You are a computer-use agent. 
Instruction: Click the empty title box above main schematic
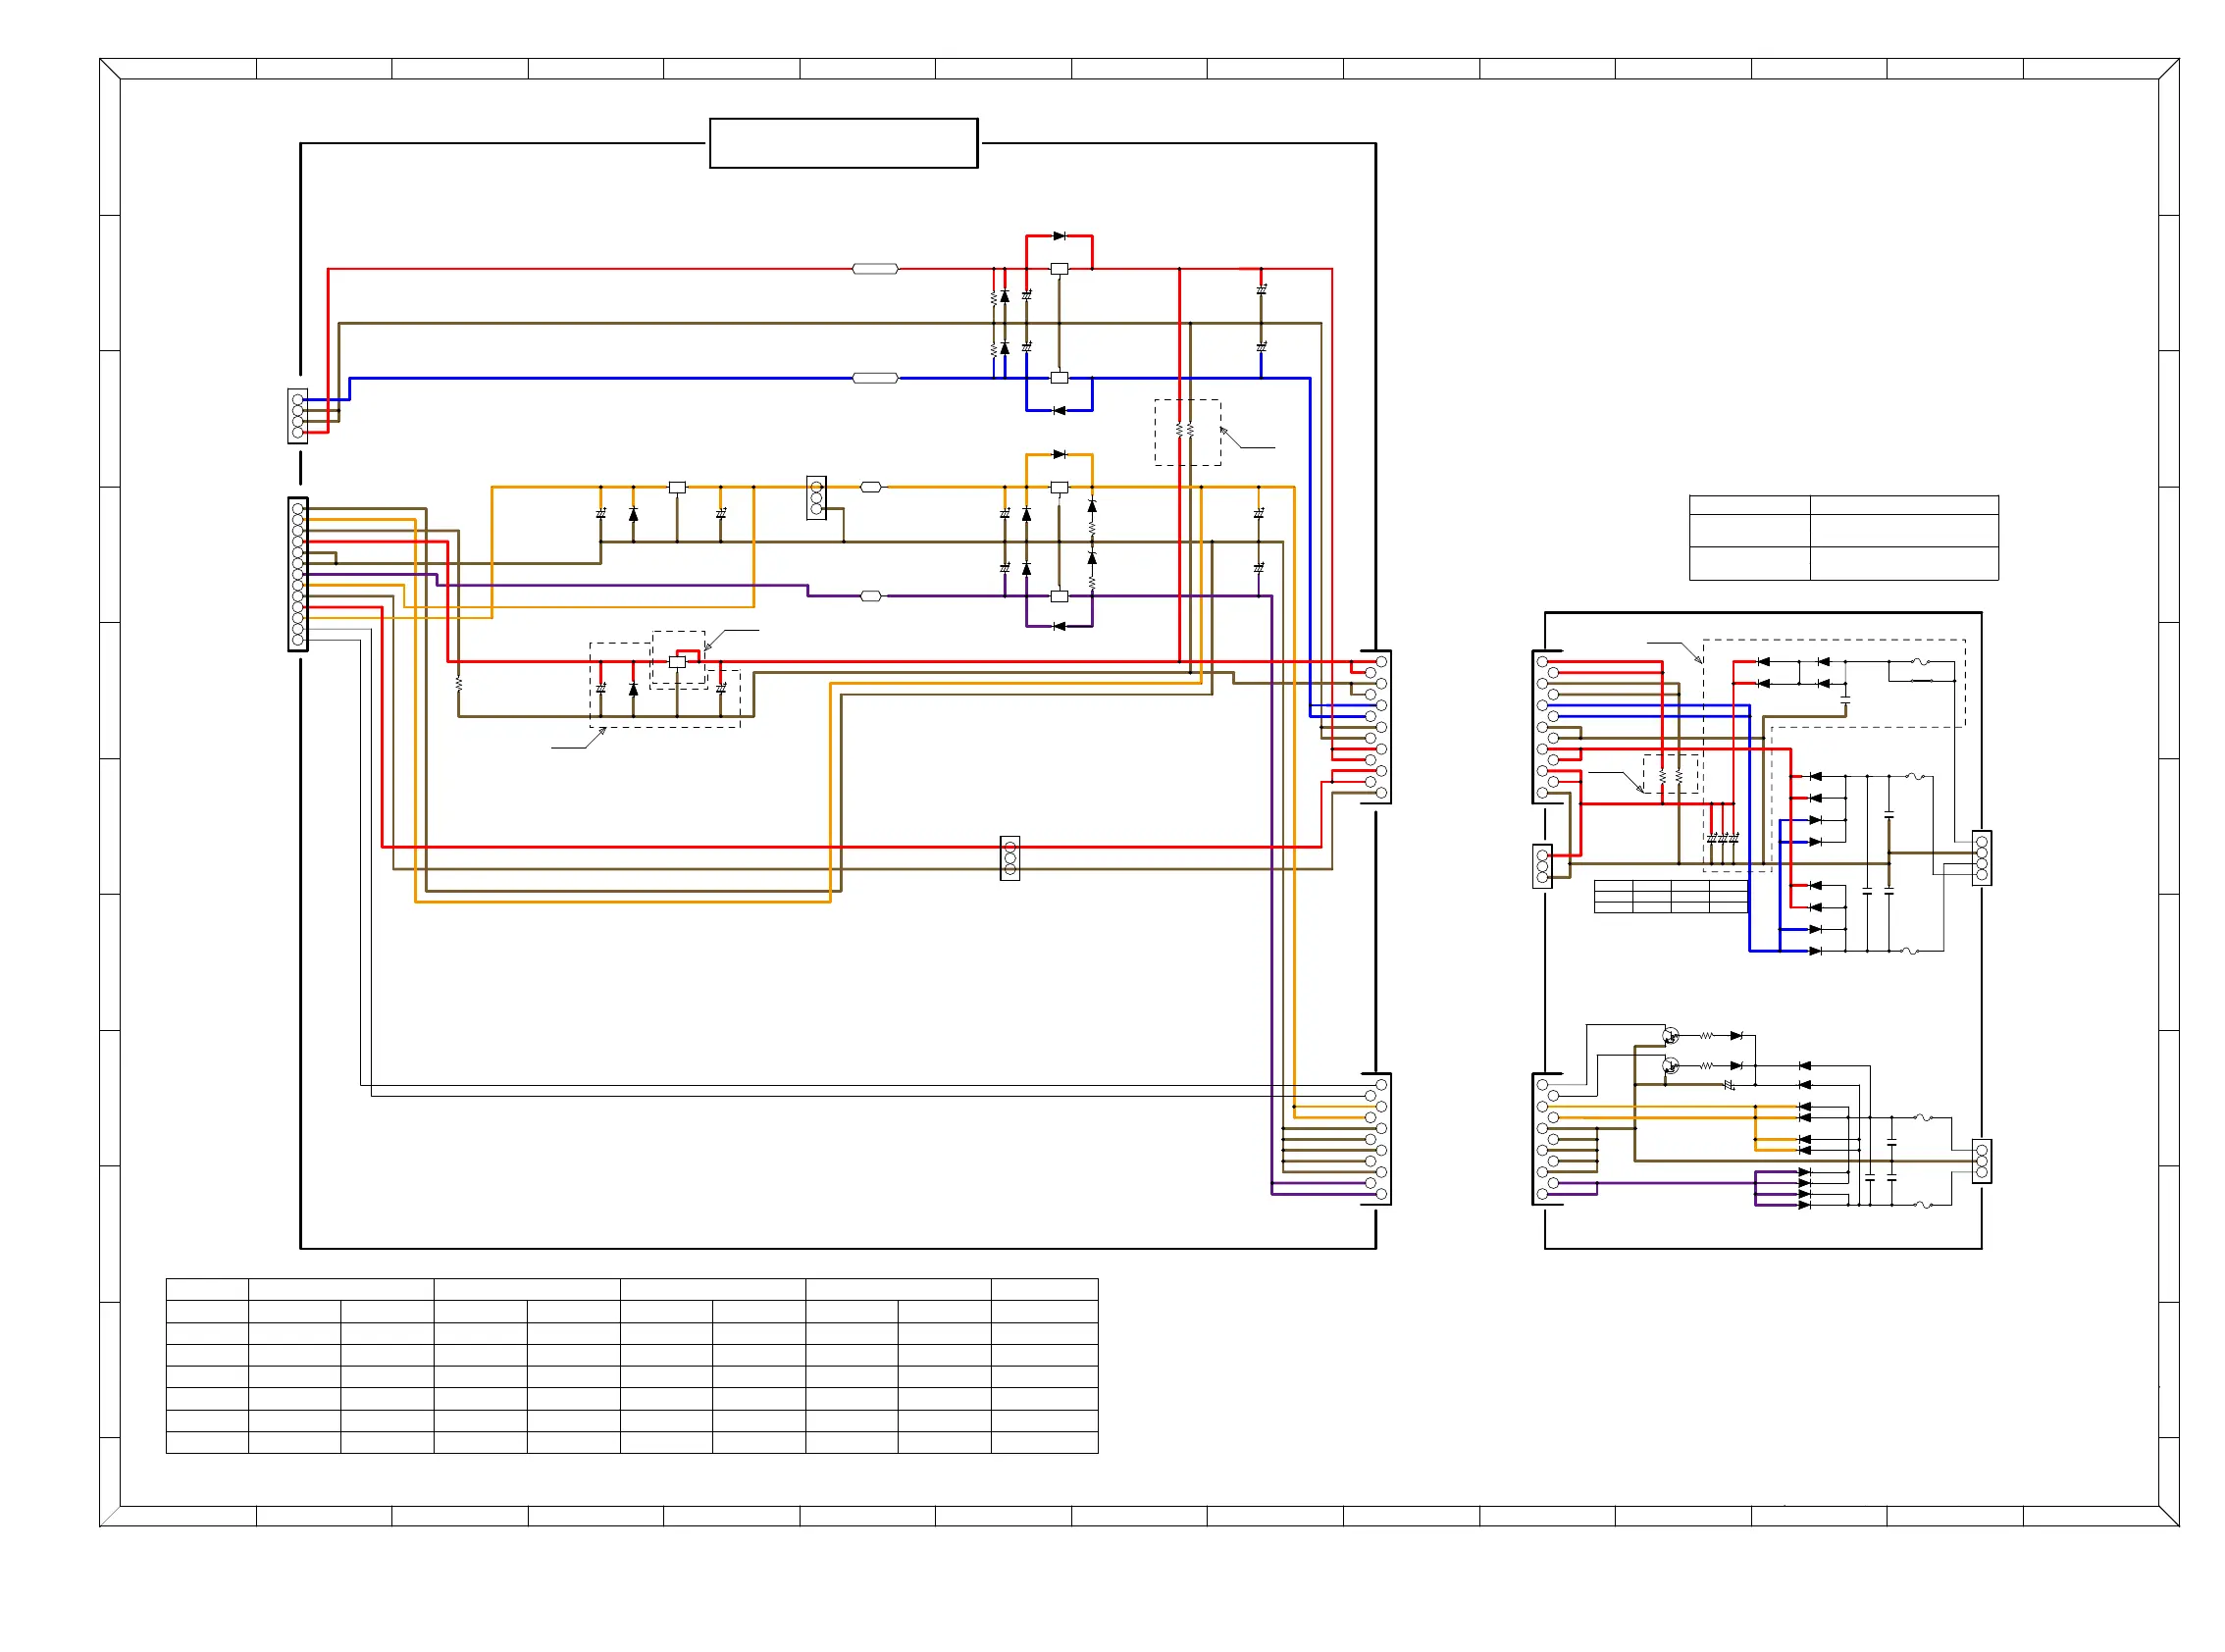pos(843,143)
